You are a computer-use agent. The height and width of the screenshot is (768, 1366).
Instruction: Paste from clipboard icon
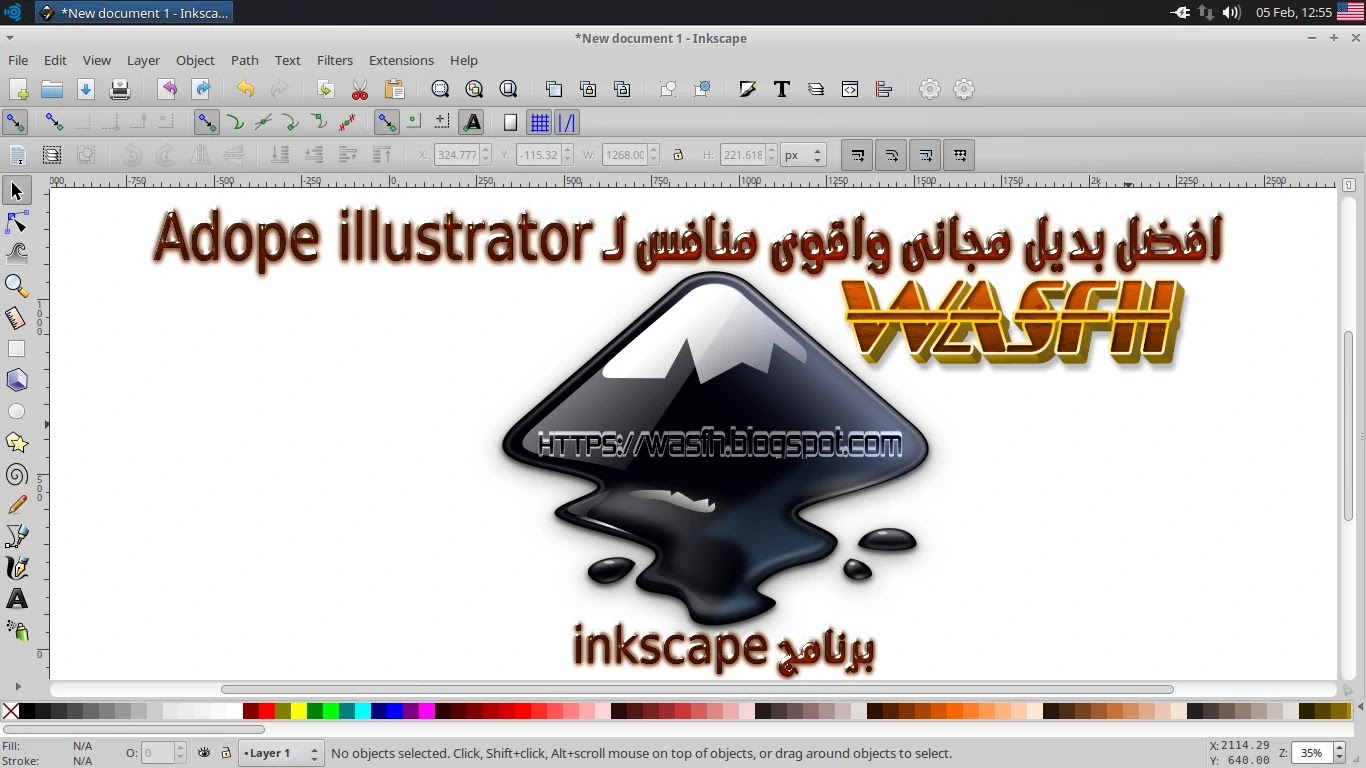coord(394,89)
